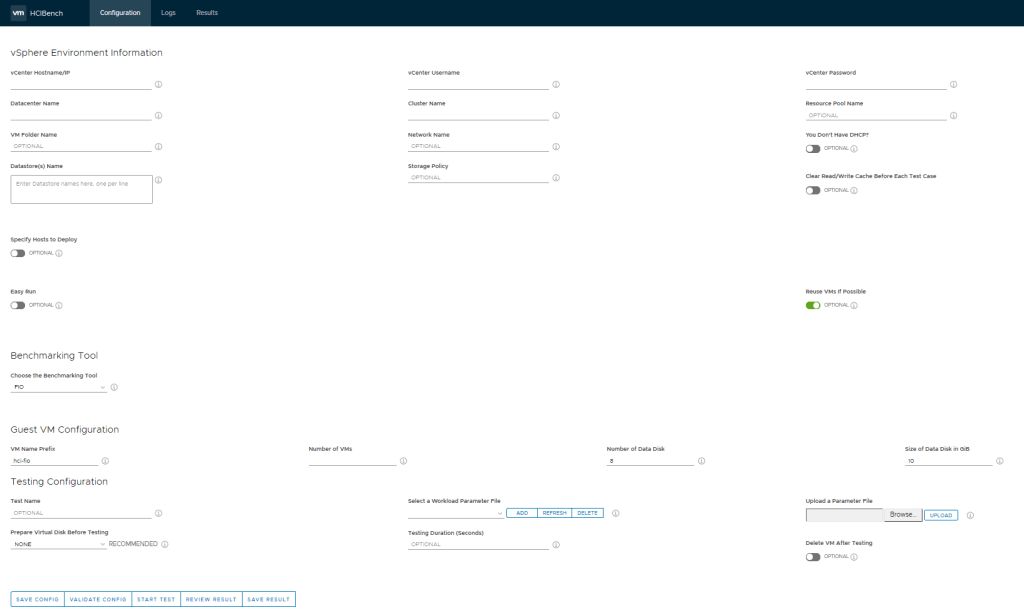
Task: Click the VALIDATE CONFIG button
Action: pyautogui.click(x=98, y=598)
